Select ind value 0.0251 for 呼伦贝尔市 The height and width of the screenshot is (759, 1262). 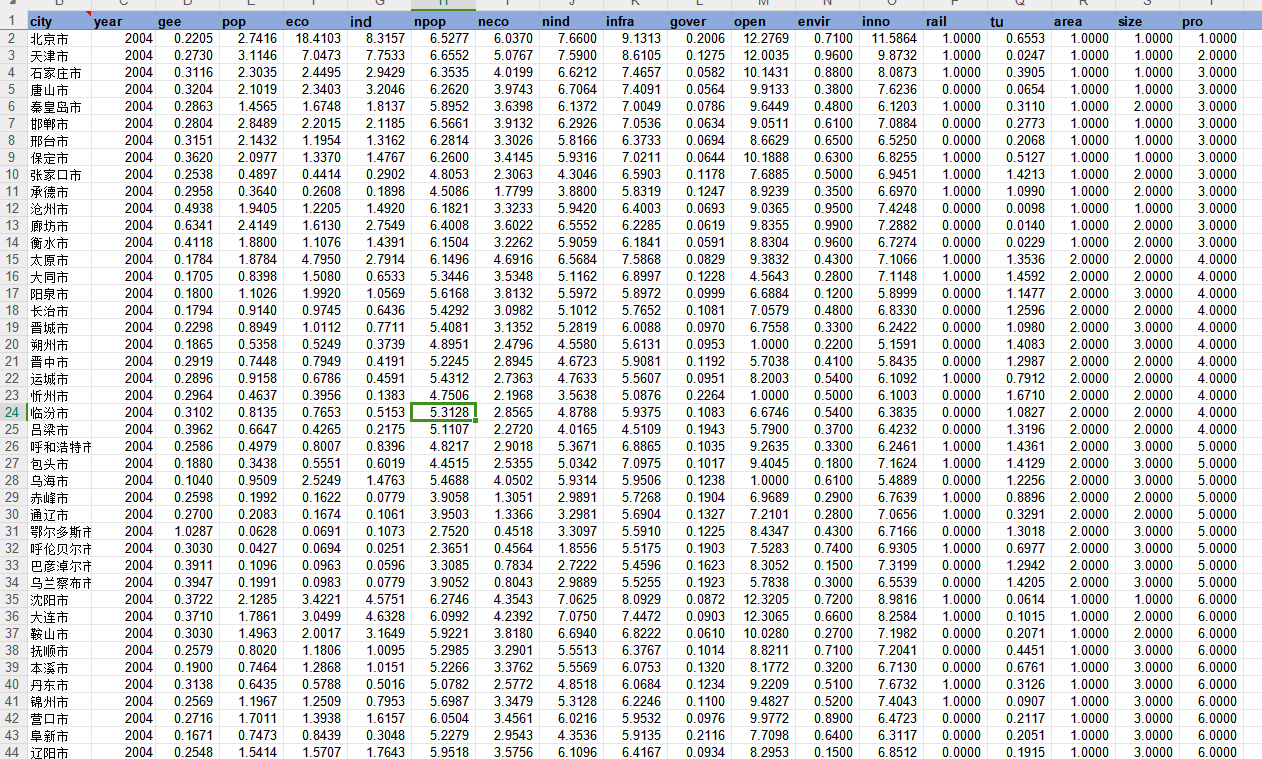379,548
